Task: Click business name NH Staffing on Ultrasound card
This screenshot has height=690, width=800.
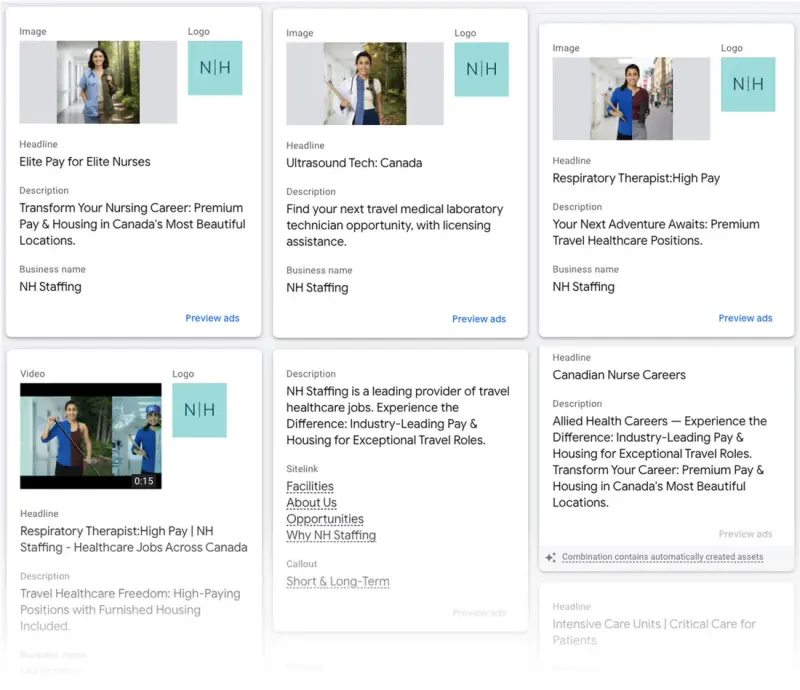Action: [x=317, y=288]
